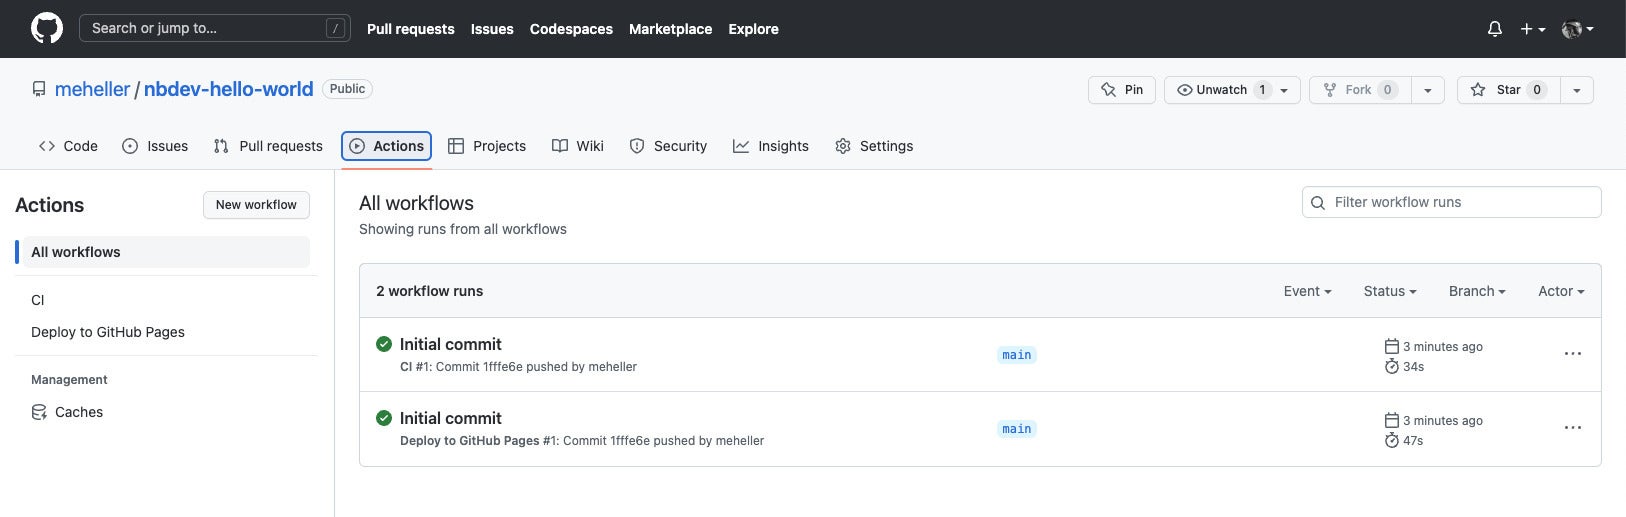Expand the Fork options dropdown arrow
Screen dimensions: 1626x517
(x=1428, y=90)
